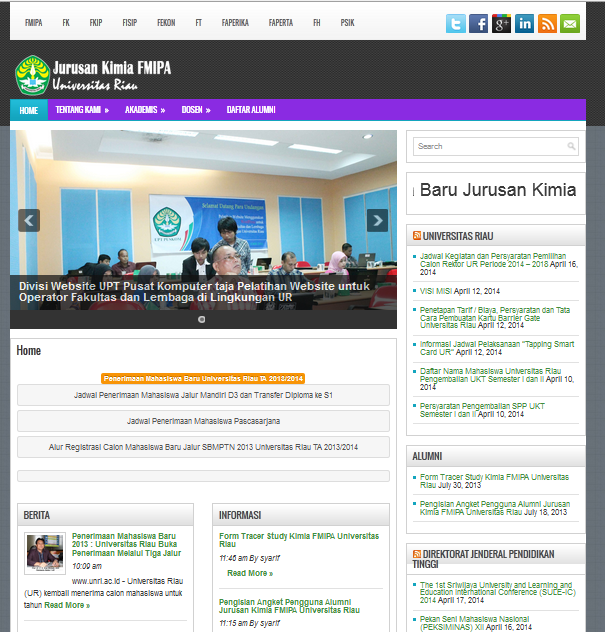Open the FK faculty link
Viewport: 605px width, 632px height.
pos(66,23)
